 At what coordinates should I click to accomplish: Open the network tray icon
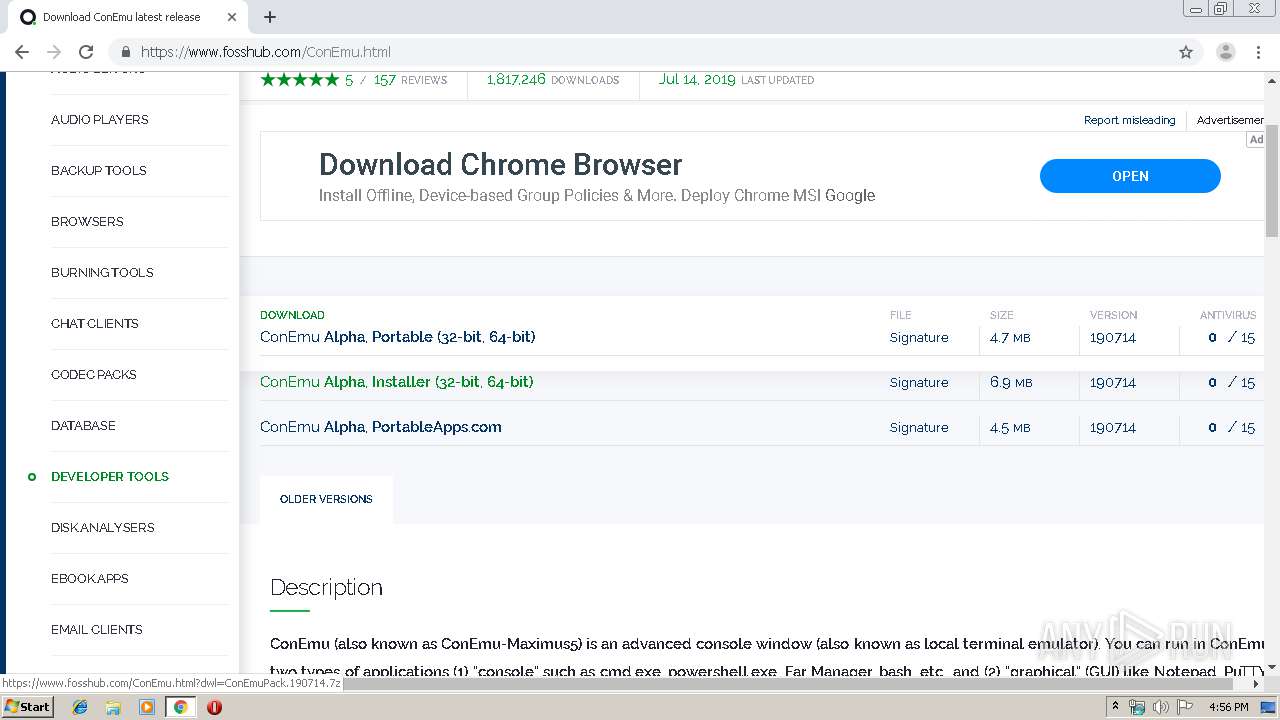pos(1137,707)
